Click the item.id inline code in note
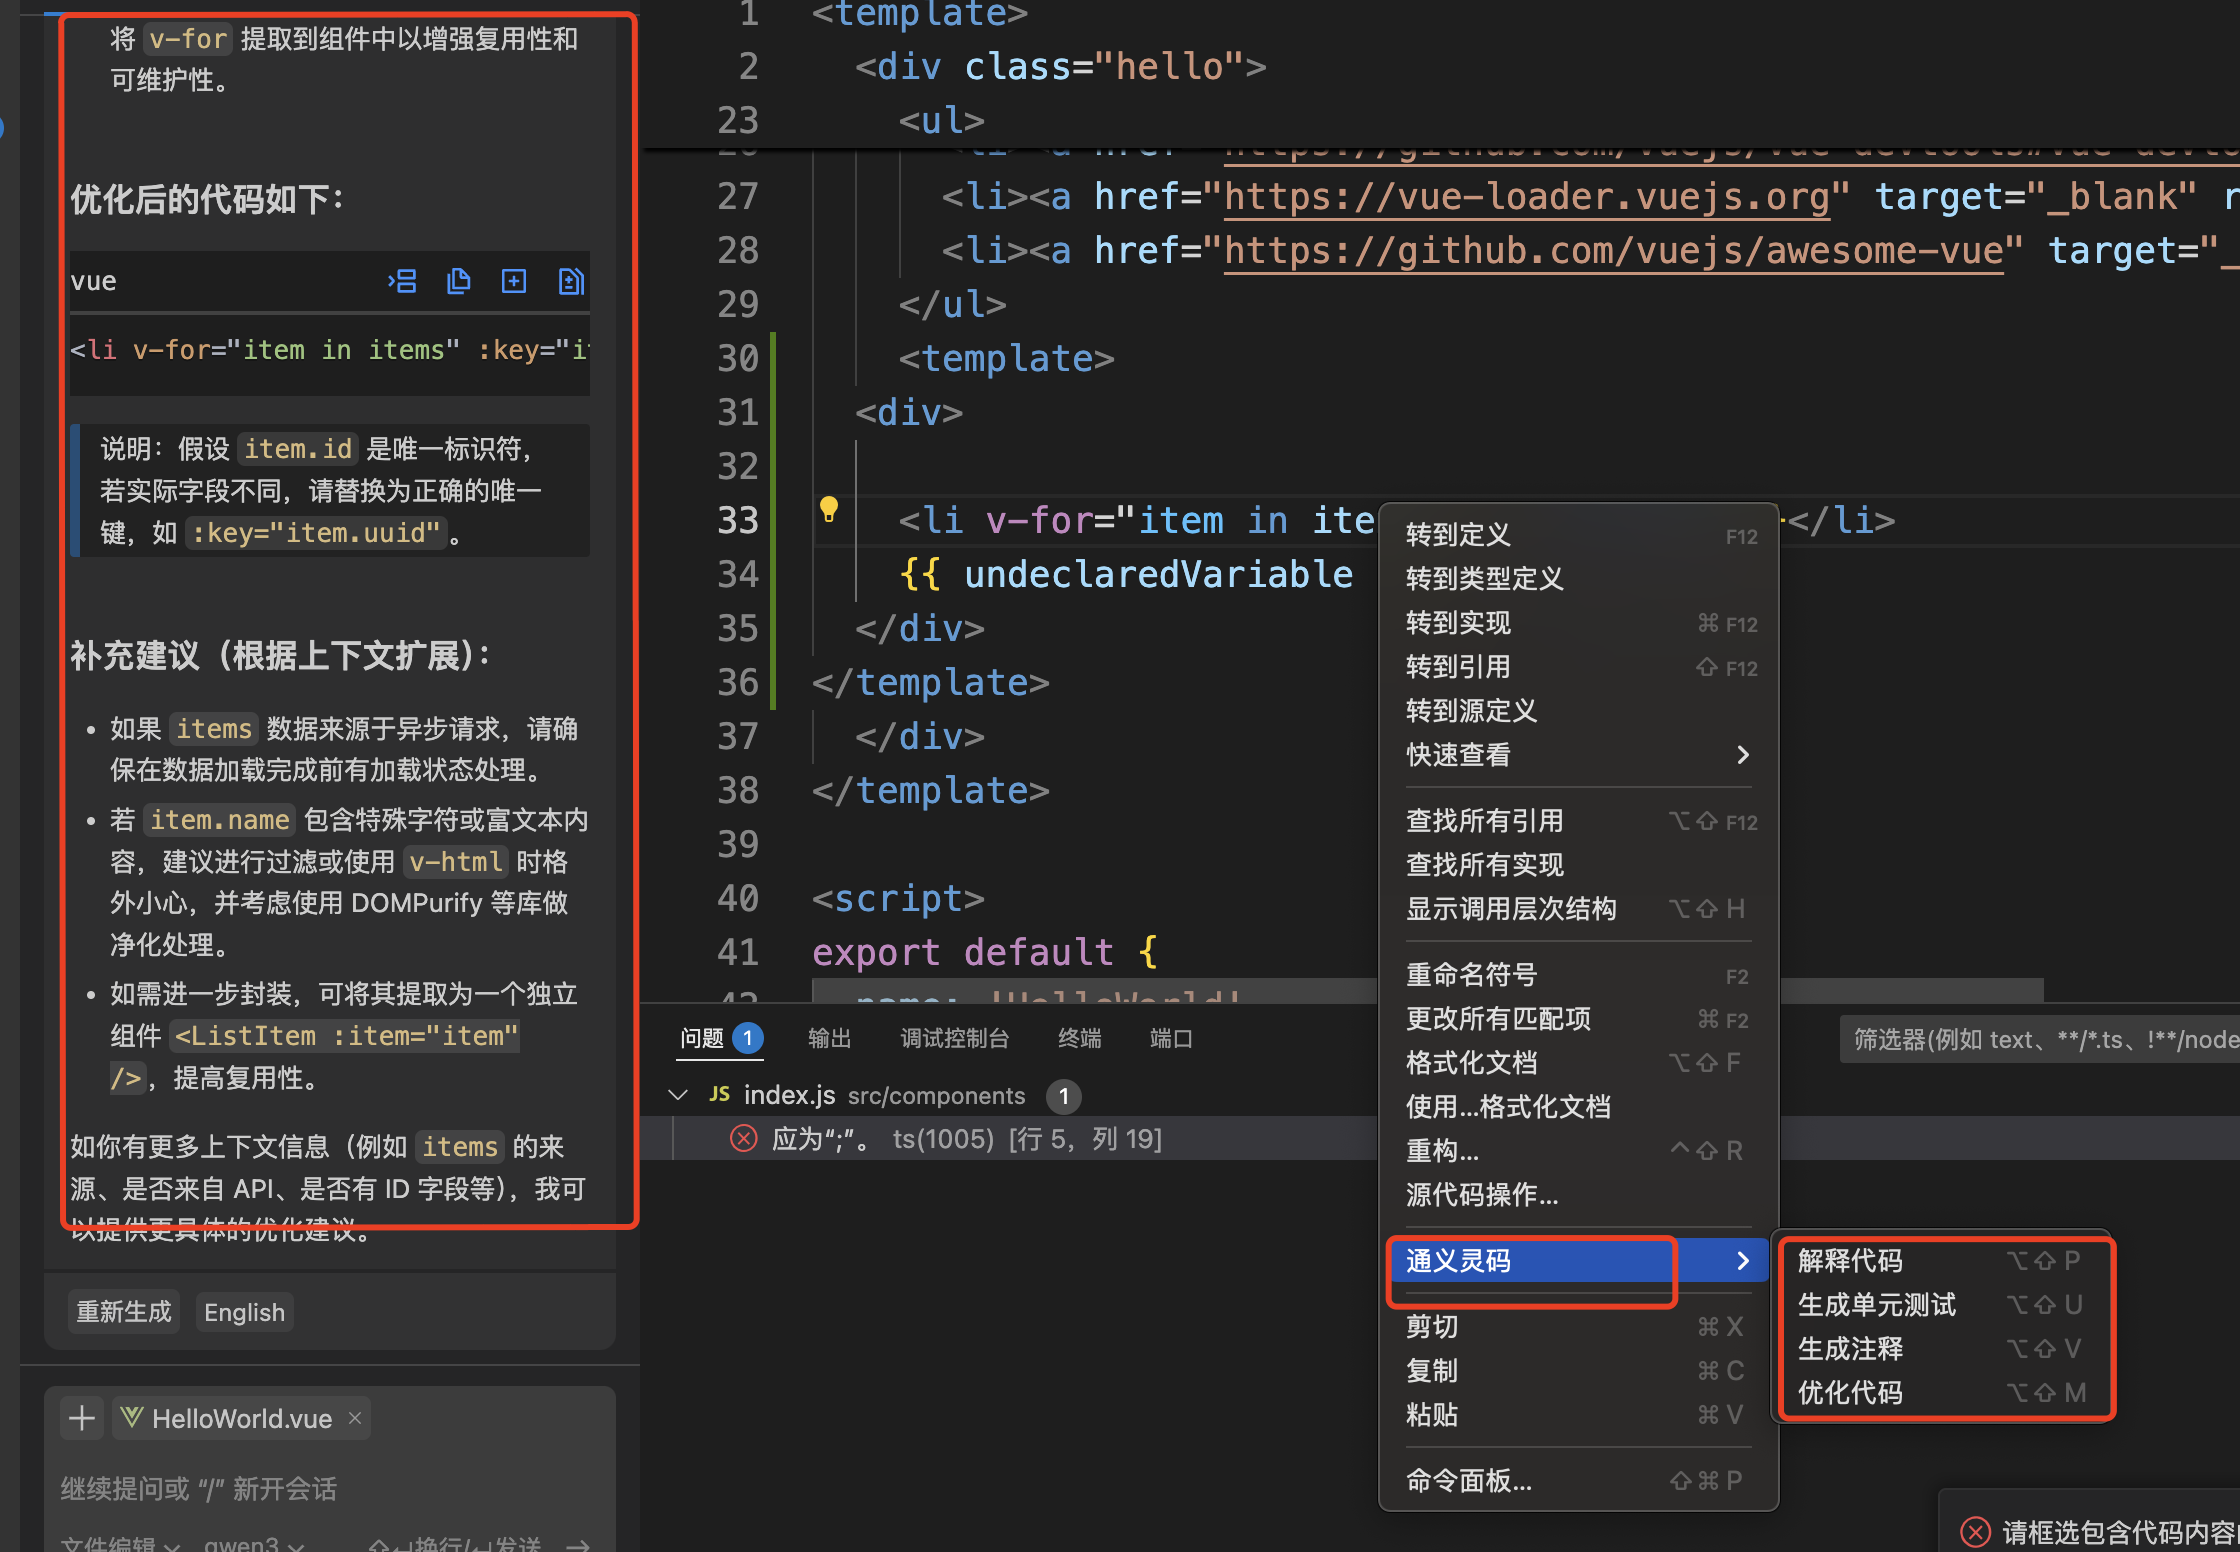This screenshot has width=2240, height=1552. pyautogui.click(x=298, y=449)
